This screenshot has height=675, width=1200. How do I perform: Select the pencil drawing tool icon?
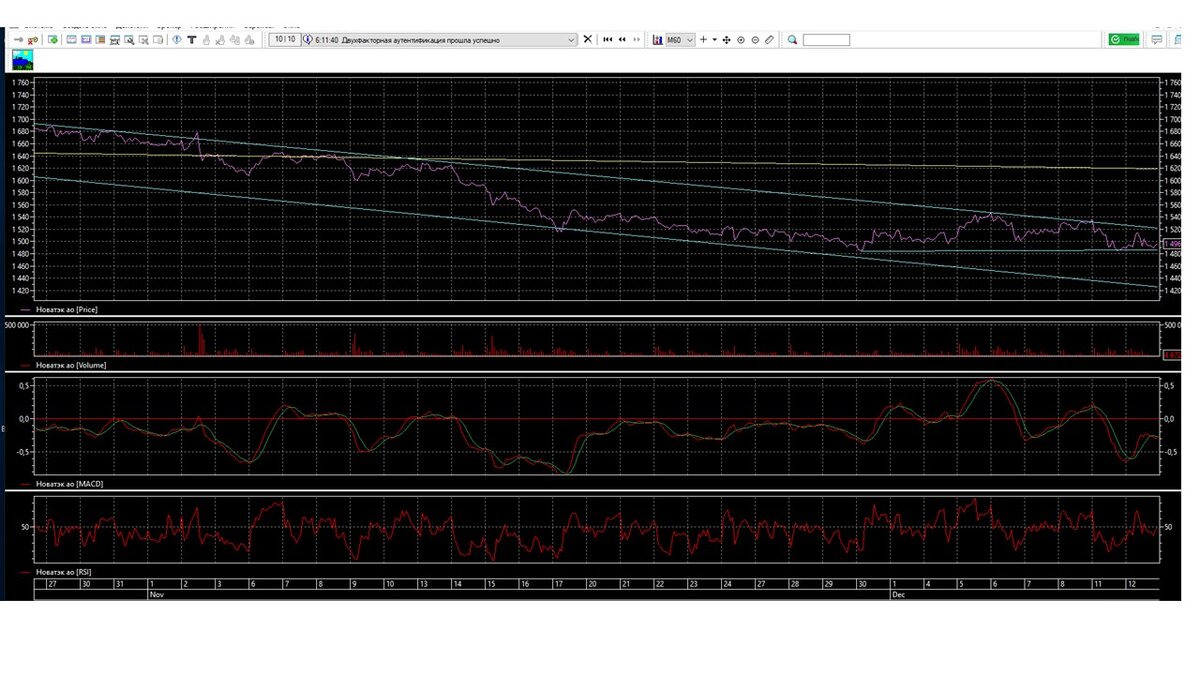coord(769,40)
